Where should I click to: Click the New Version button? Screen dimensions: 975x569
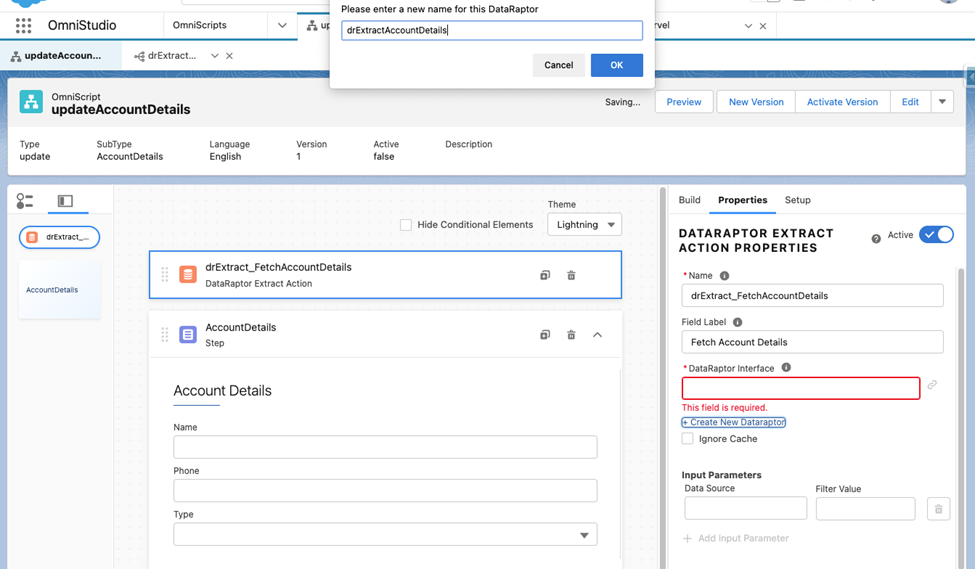click(x=756, y=102)
